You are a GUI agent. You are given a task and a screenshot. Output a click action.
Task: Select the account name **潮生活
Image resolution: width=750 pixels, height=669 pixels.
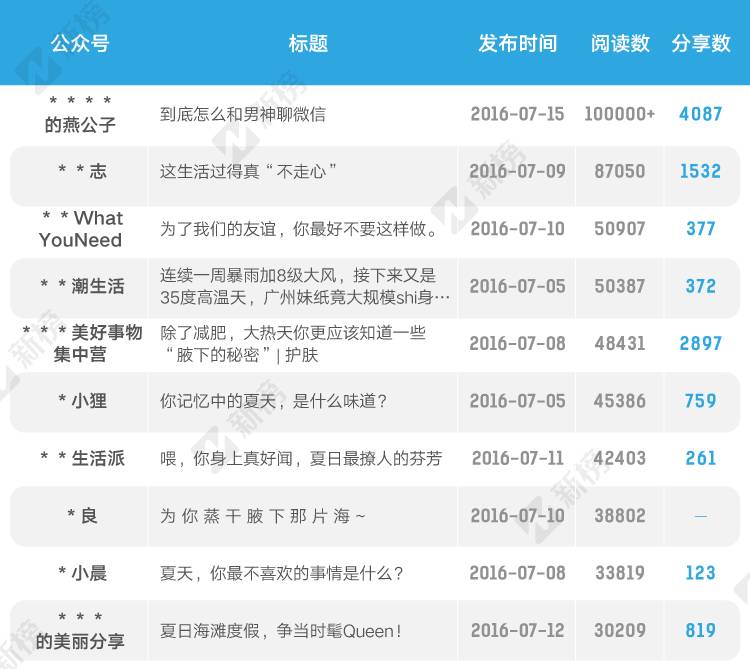pyautogui.click(x=82, y=286)
